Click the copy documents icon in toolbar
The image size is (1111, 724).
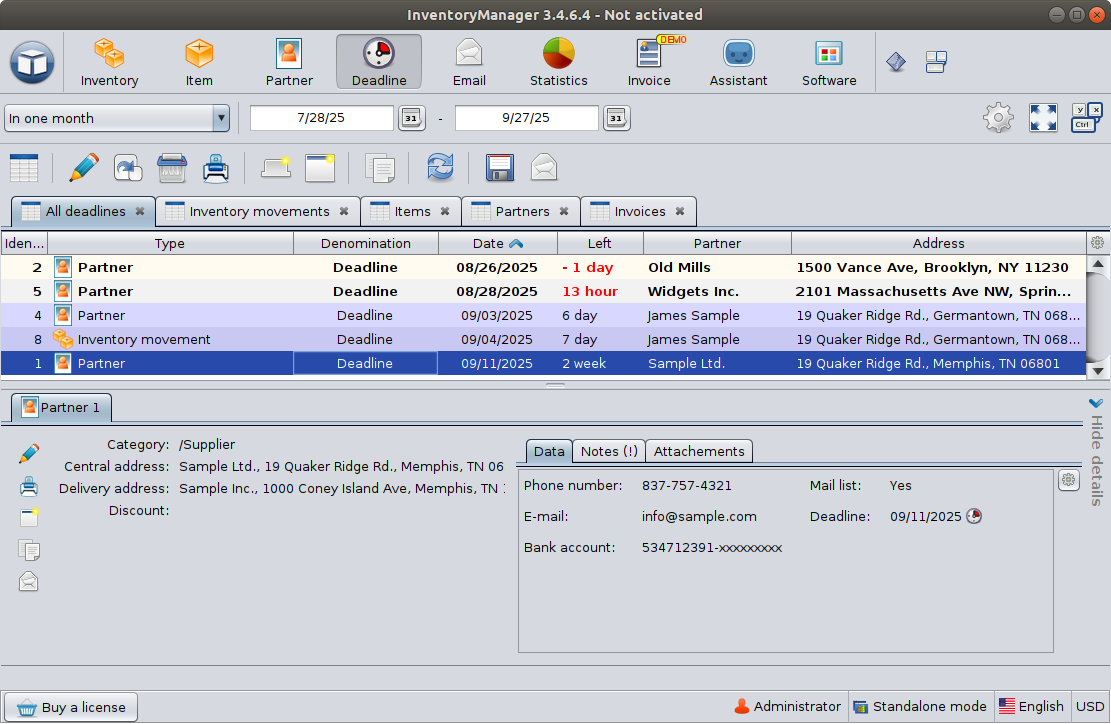[x=380, y=169]
